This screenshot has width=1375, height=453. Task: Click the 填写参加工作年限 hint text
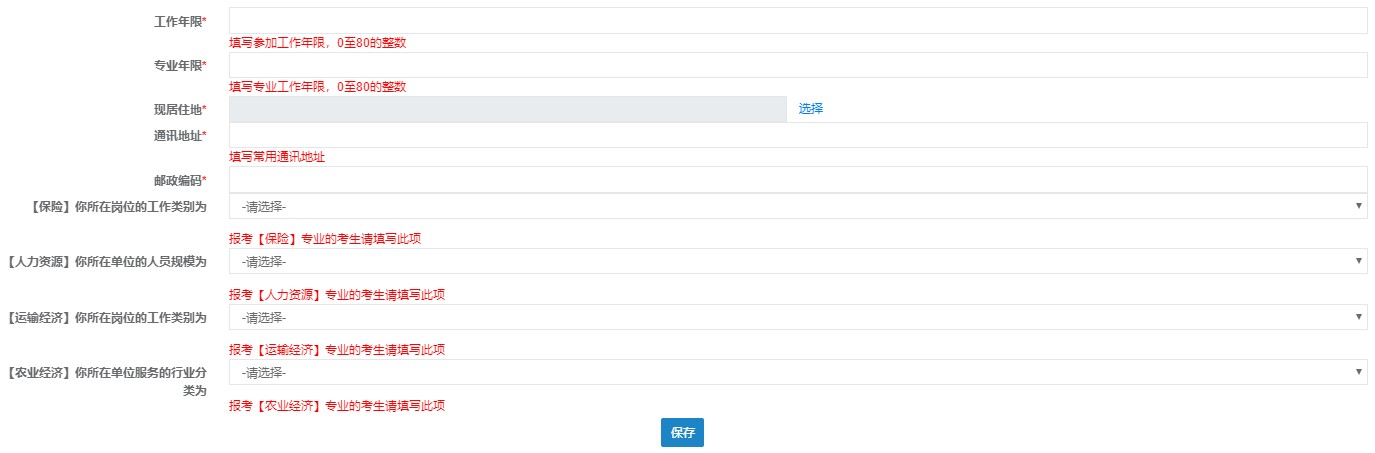click(x=317, y=43)
